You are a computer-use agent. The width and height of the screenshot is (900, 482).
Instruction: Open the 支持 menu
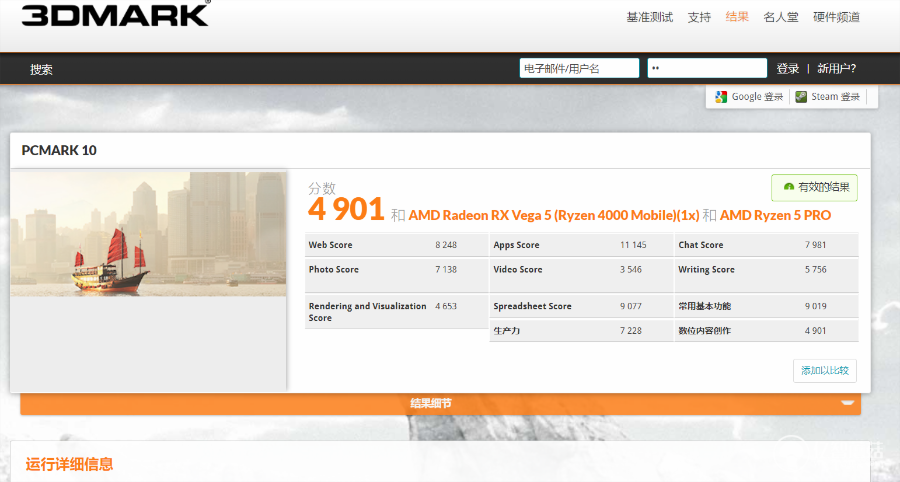(699, 17)
